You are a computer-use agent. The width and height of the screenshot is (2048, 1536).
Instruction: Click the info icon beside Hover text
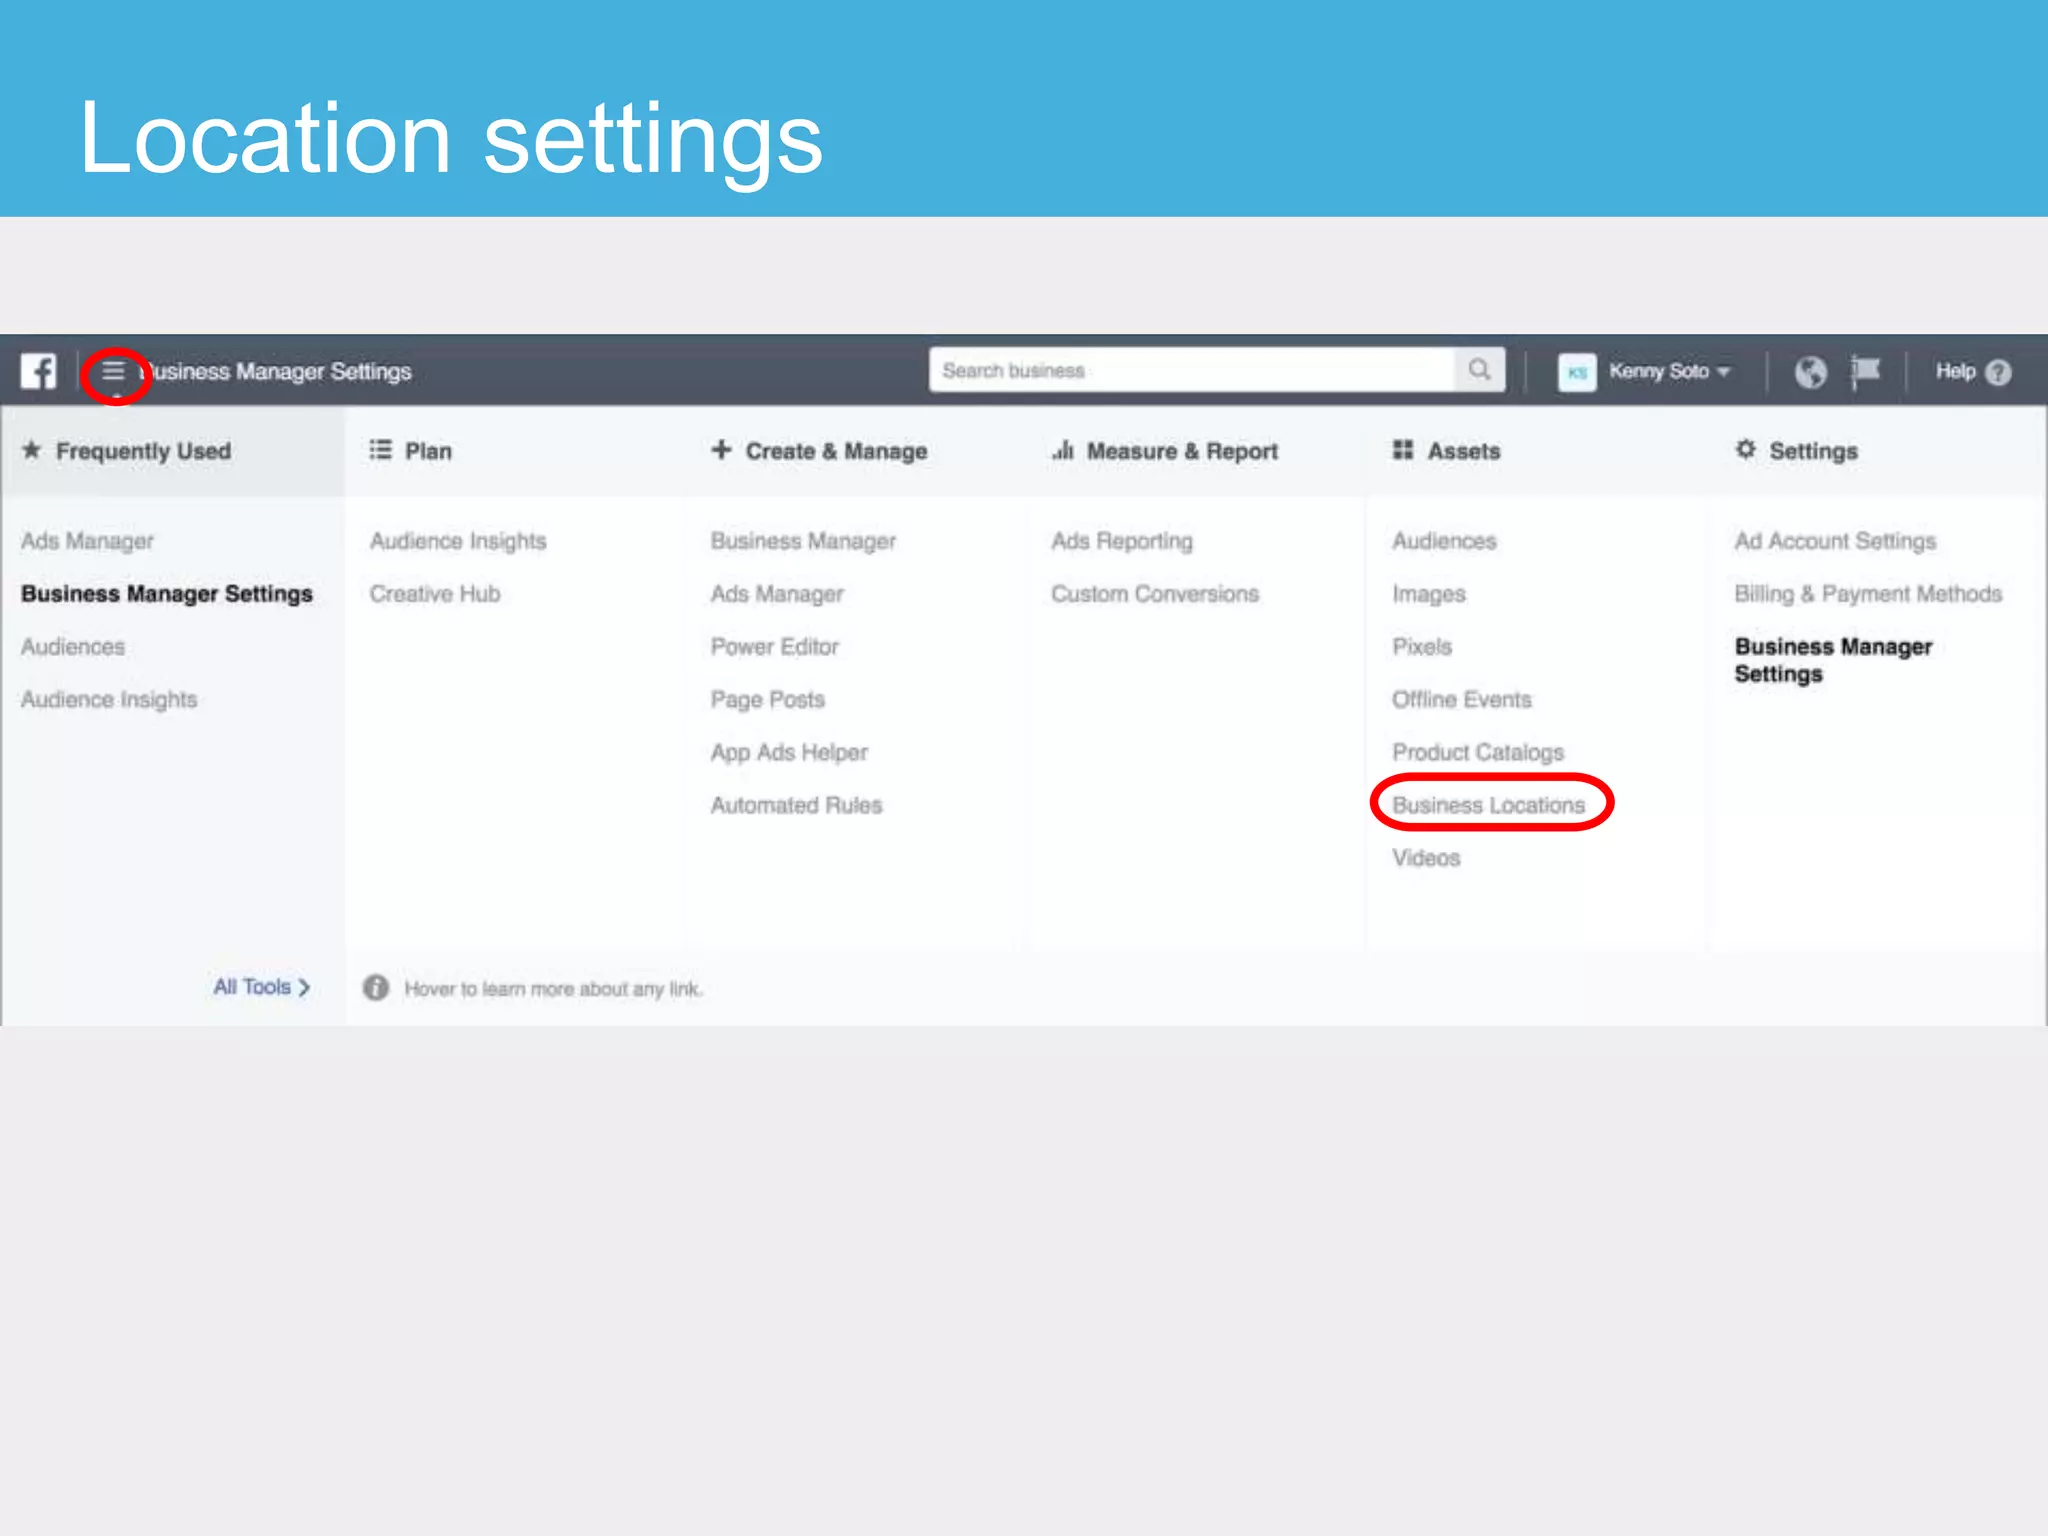click(x=376, y=988)
